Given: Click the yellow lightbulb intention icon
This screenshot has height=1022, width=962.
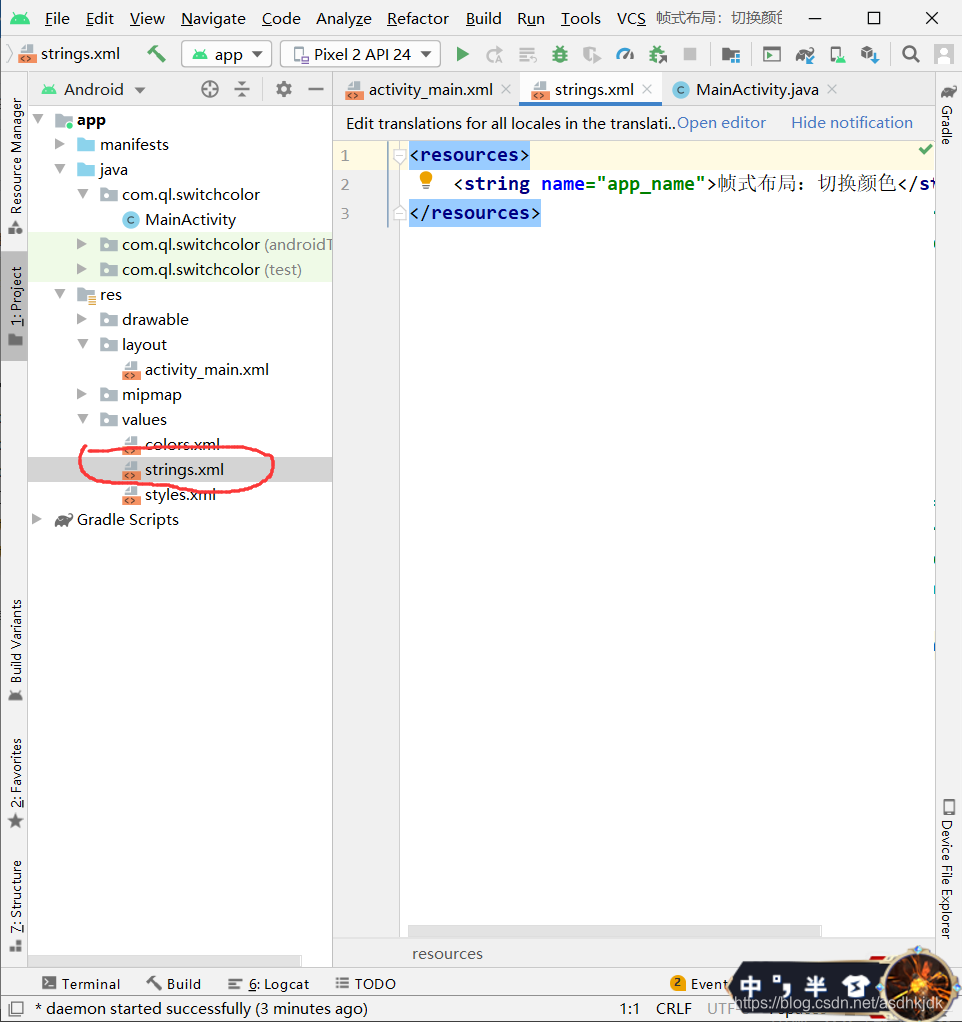Looking at the screenshot, I should pyautogui.click(x=426, y=180).
